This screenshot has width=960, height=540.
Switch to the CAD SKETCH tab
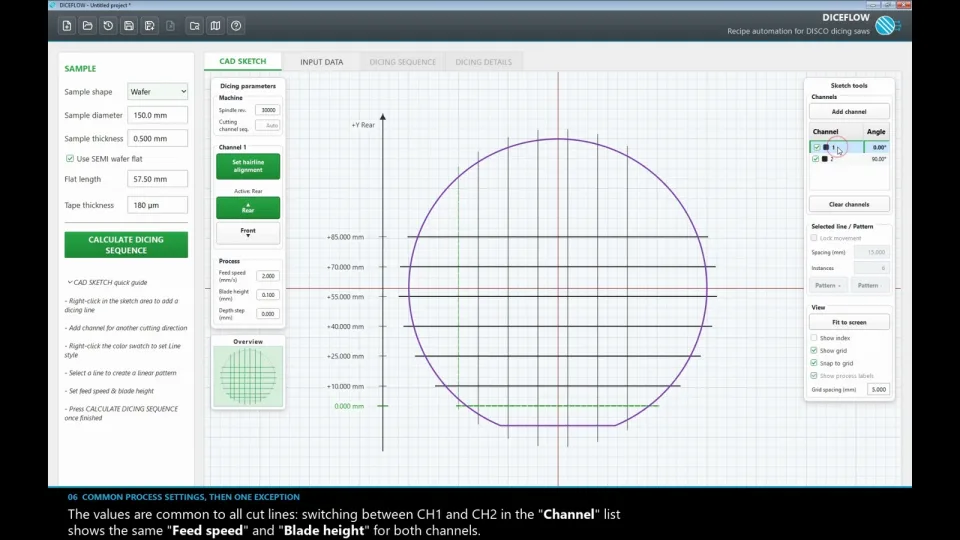click(x=242, y=61)
